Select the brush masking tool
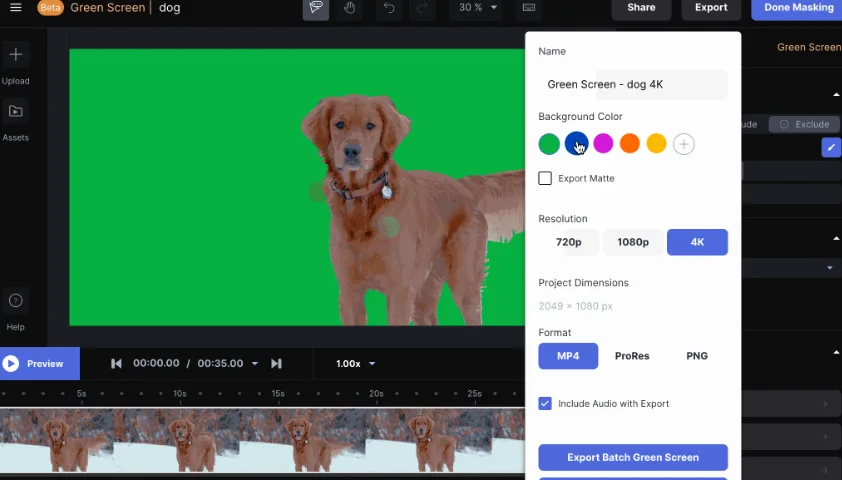Image resolution: width=842 pixels, height=480 pixels. (x=317, y=8)
